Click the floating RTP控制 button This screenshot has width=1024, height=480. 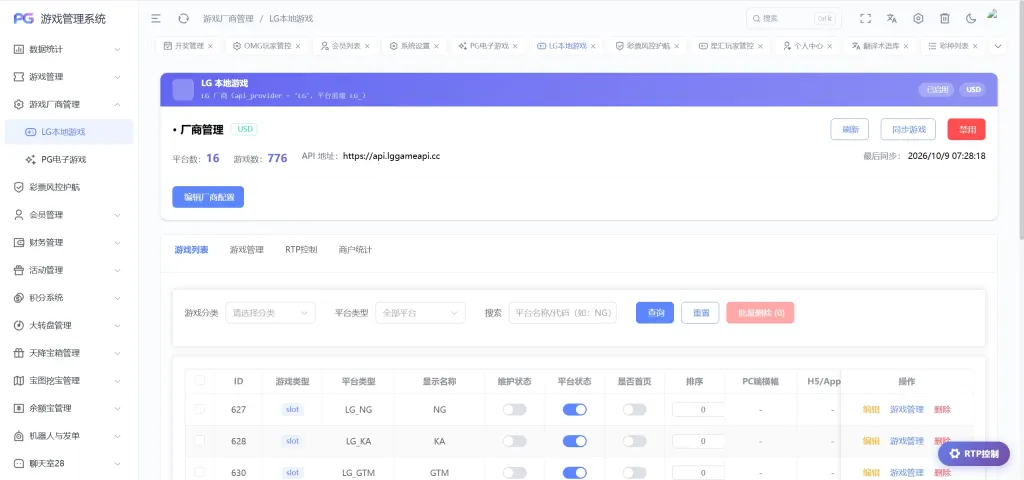coord(974,454)
